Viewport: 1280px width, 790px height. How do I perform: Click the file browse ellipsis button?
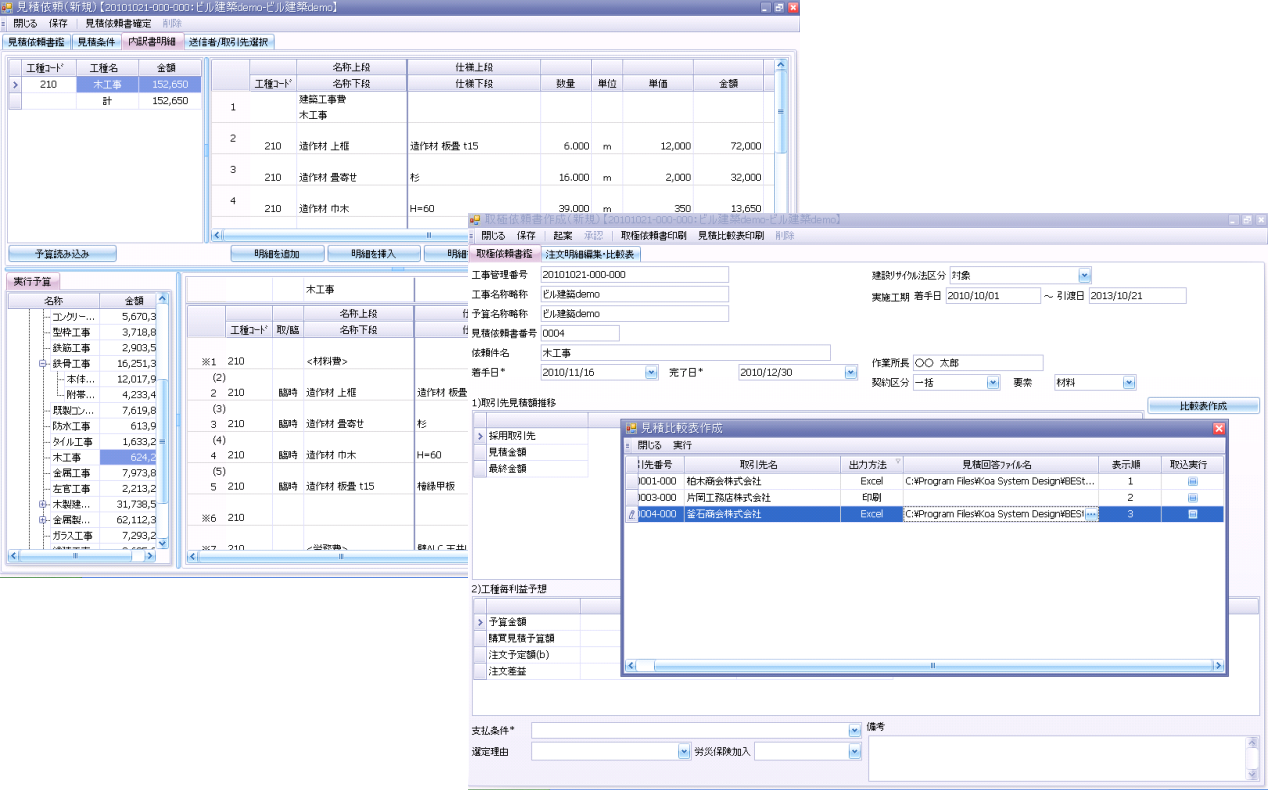1091,514
